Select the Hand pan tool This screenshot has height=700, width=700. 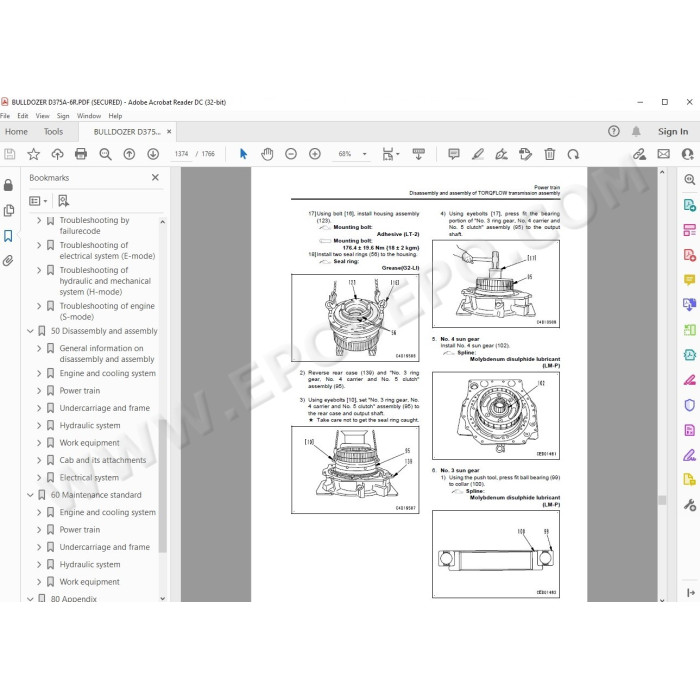click(267, 154)
